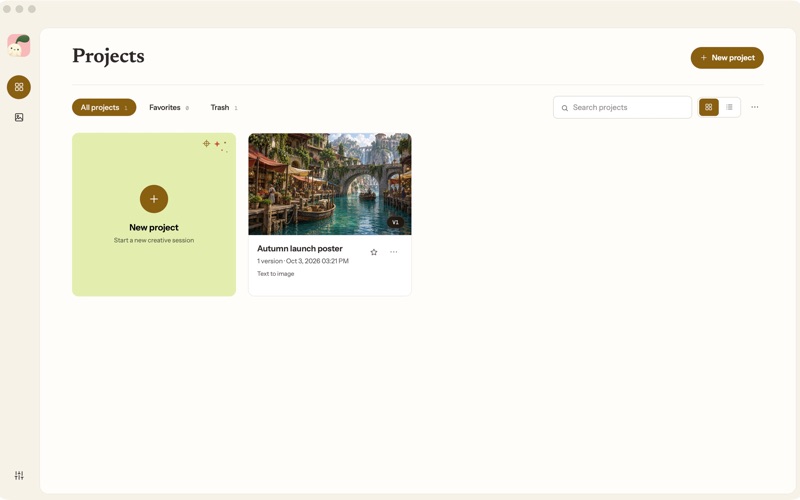
Task: Open the Projects grid sidebar icon
Action: pyautogui.click(x=19, y=87)
